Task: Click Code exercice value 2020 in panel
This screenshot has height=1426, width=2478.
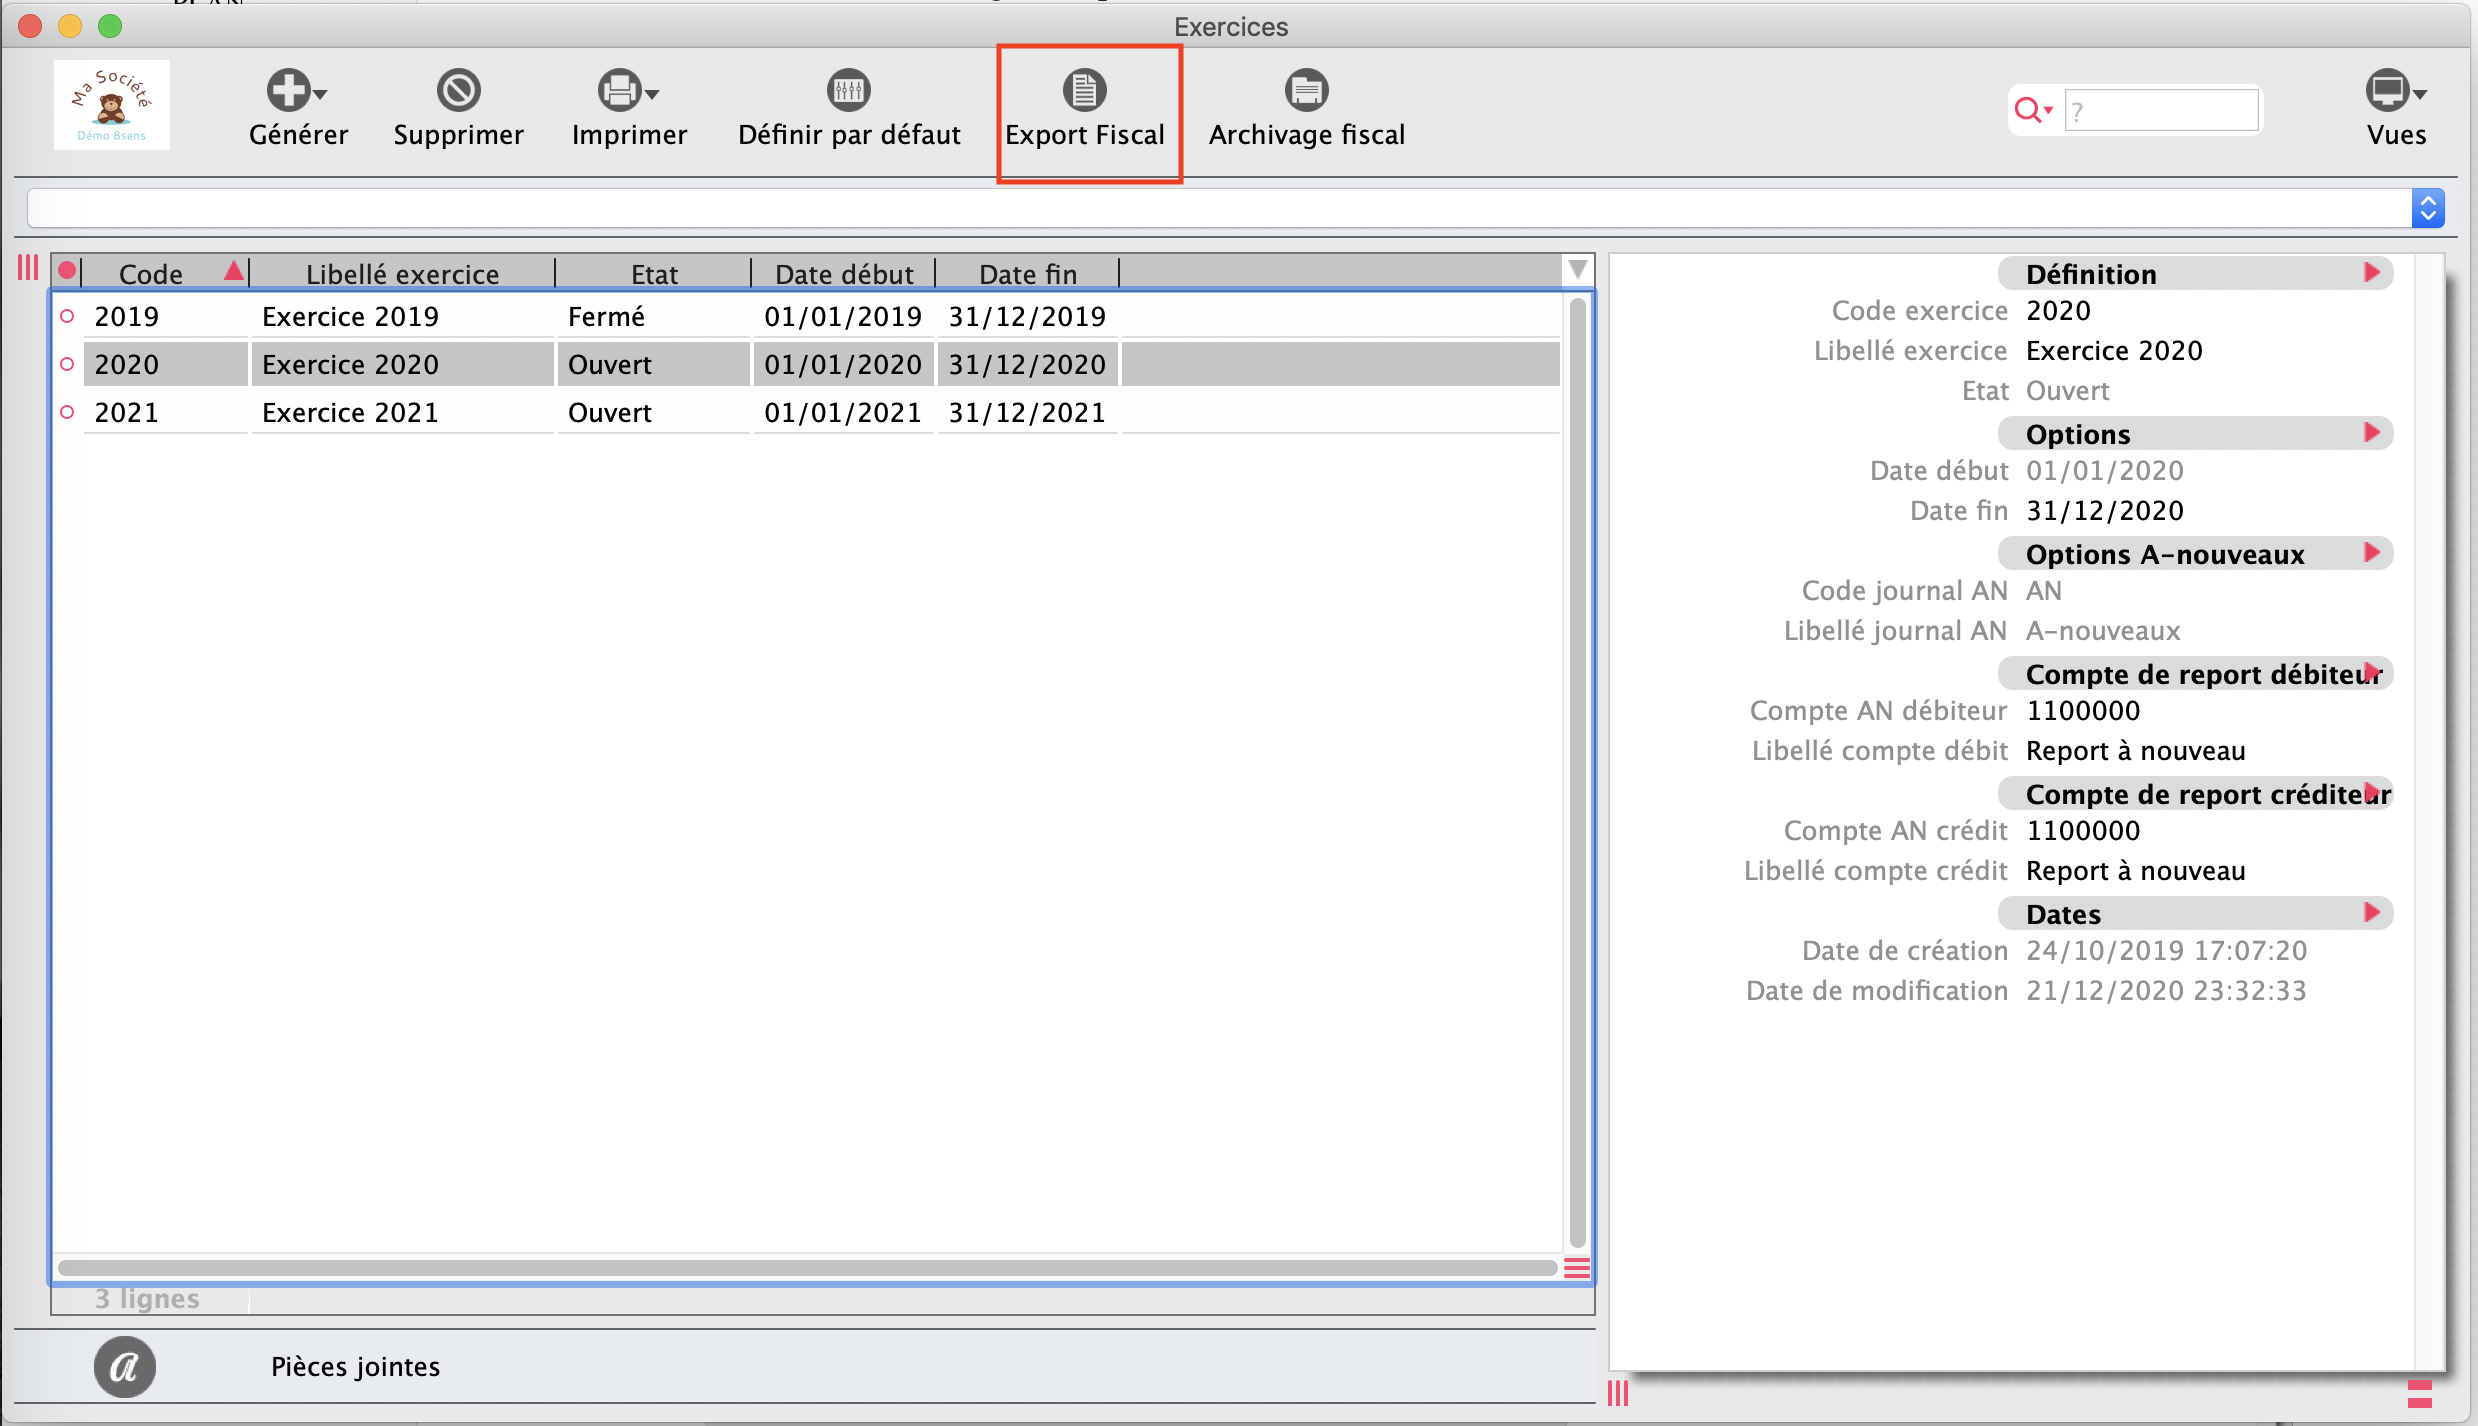Action: [2058, 311]
